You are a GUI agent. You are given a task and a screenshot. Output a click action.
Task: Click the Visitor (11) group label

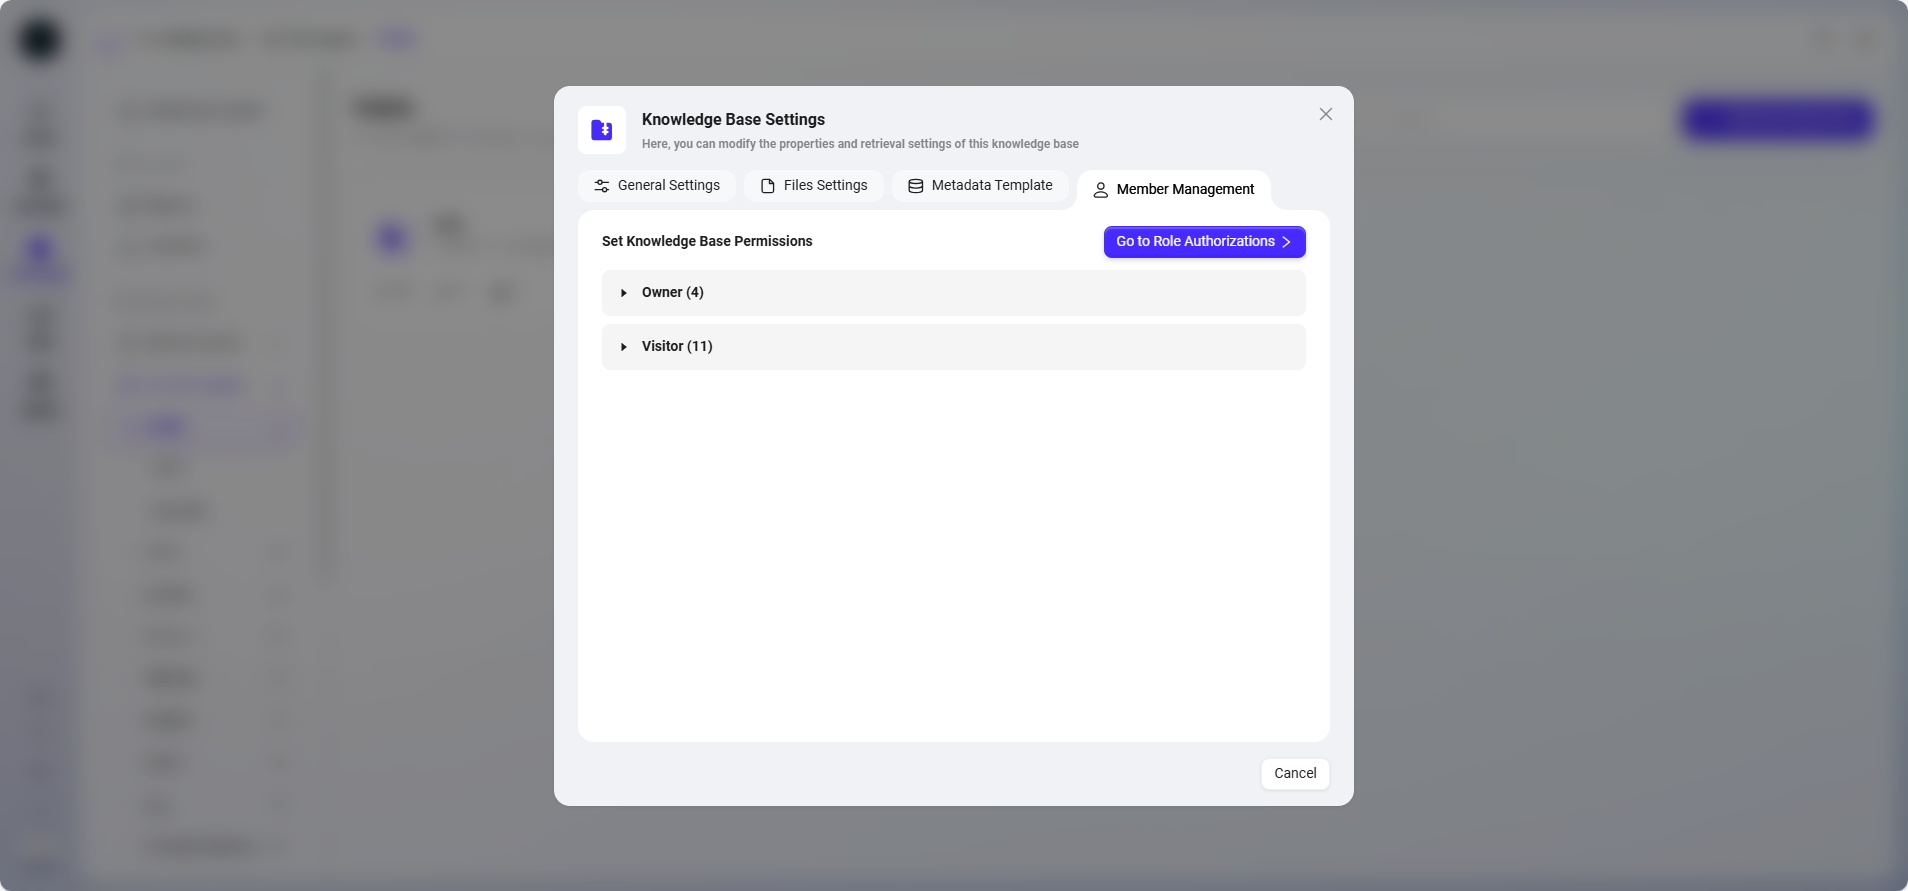click(x=677, y=347)
